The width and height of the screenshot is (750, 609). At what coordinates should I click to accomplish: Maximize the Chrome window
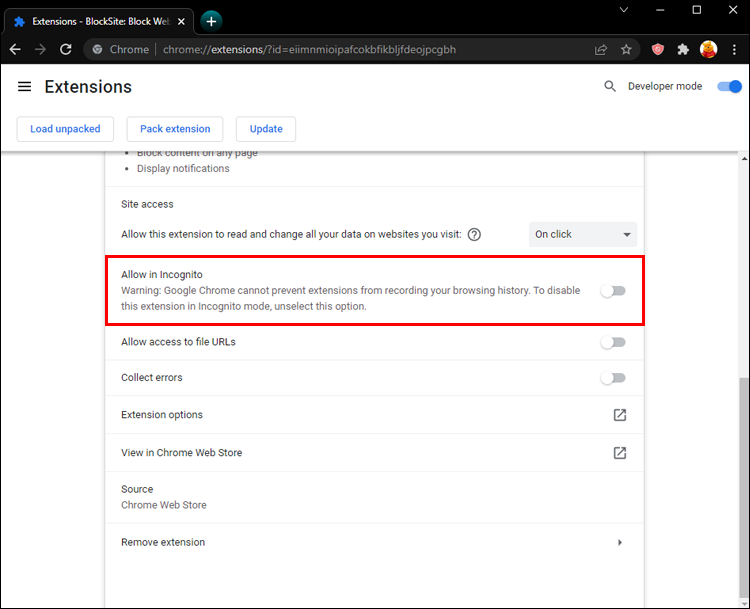(696, 10)
